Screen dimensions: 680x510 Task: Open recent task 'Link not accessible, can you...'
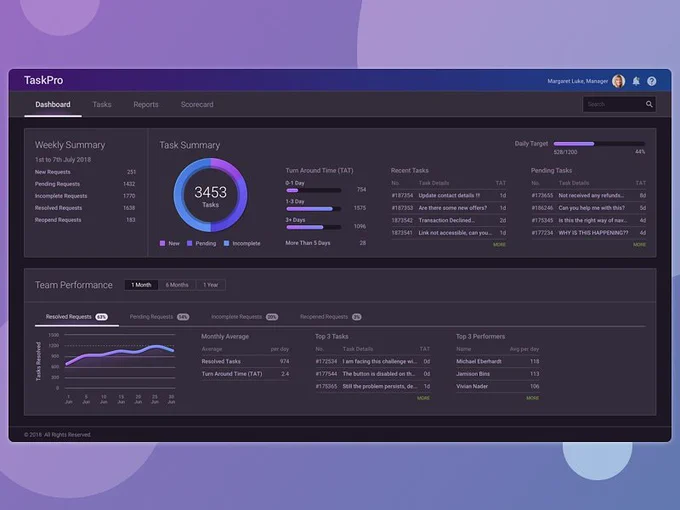449,233
